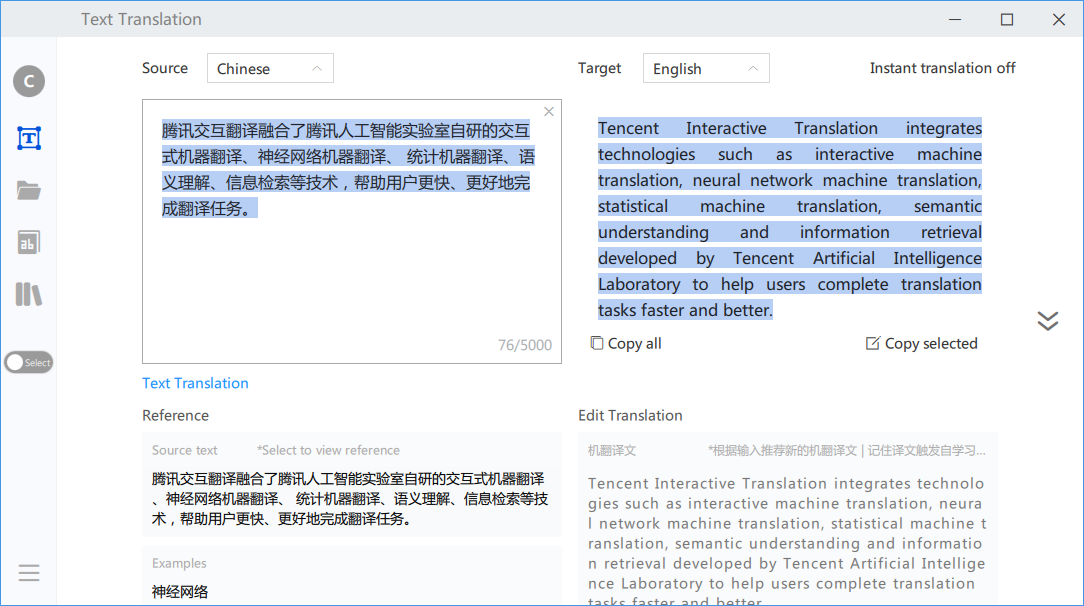Open the Target language dropdown showing English
Screen dimensions: 1084x606
pyautogui.click(x=706, y=68)
